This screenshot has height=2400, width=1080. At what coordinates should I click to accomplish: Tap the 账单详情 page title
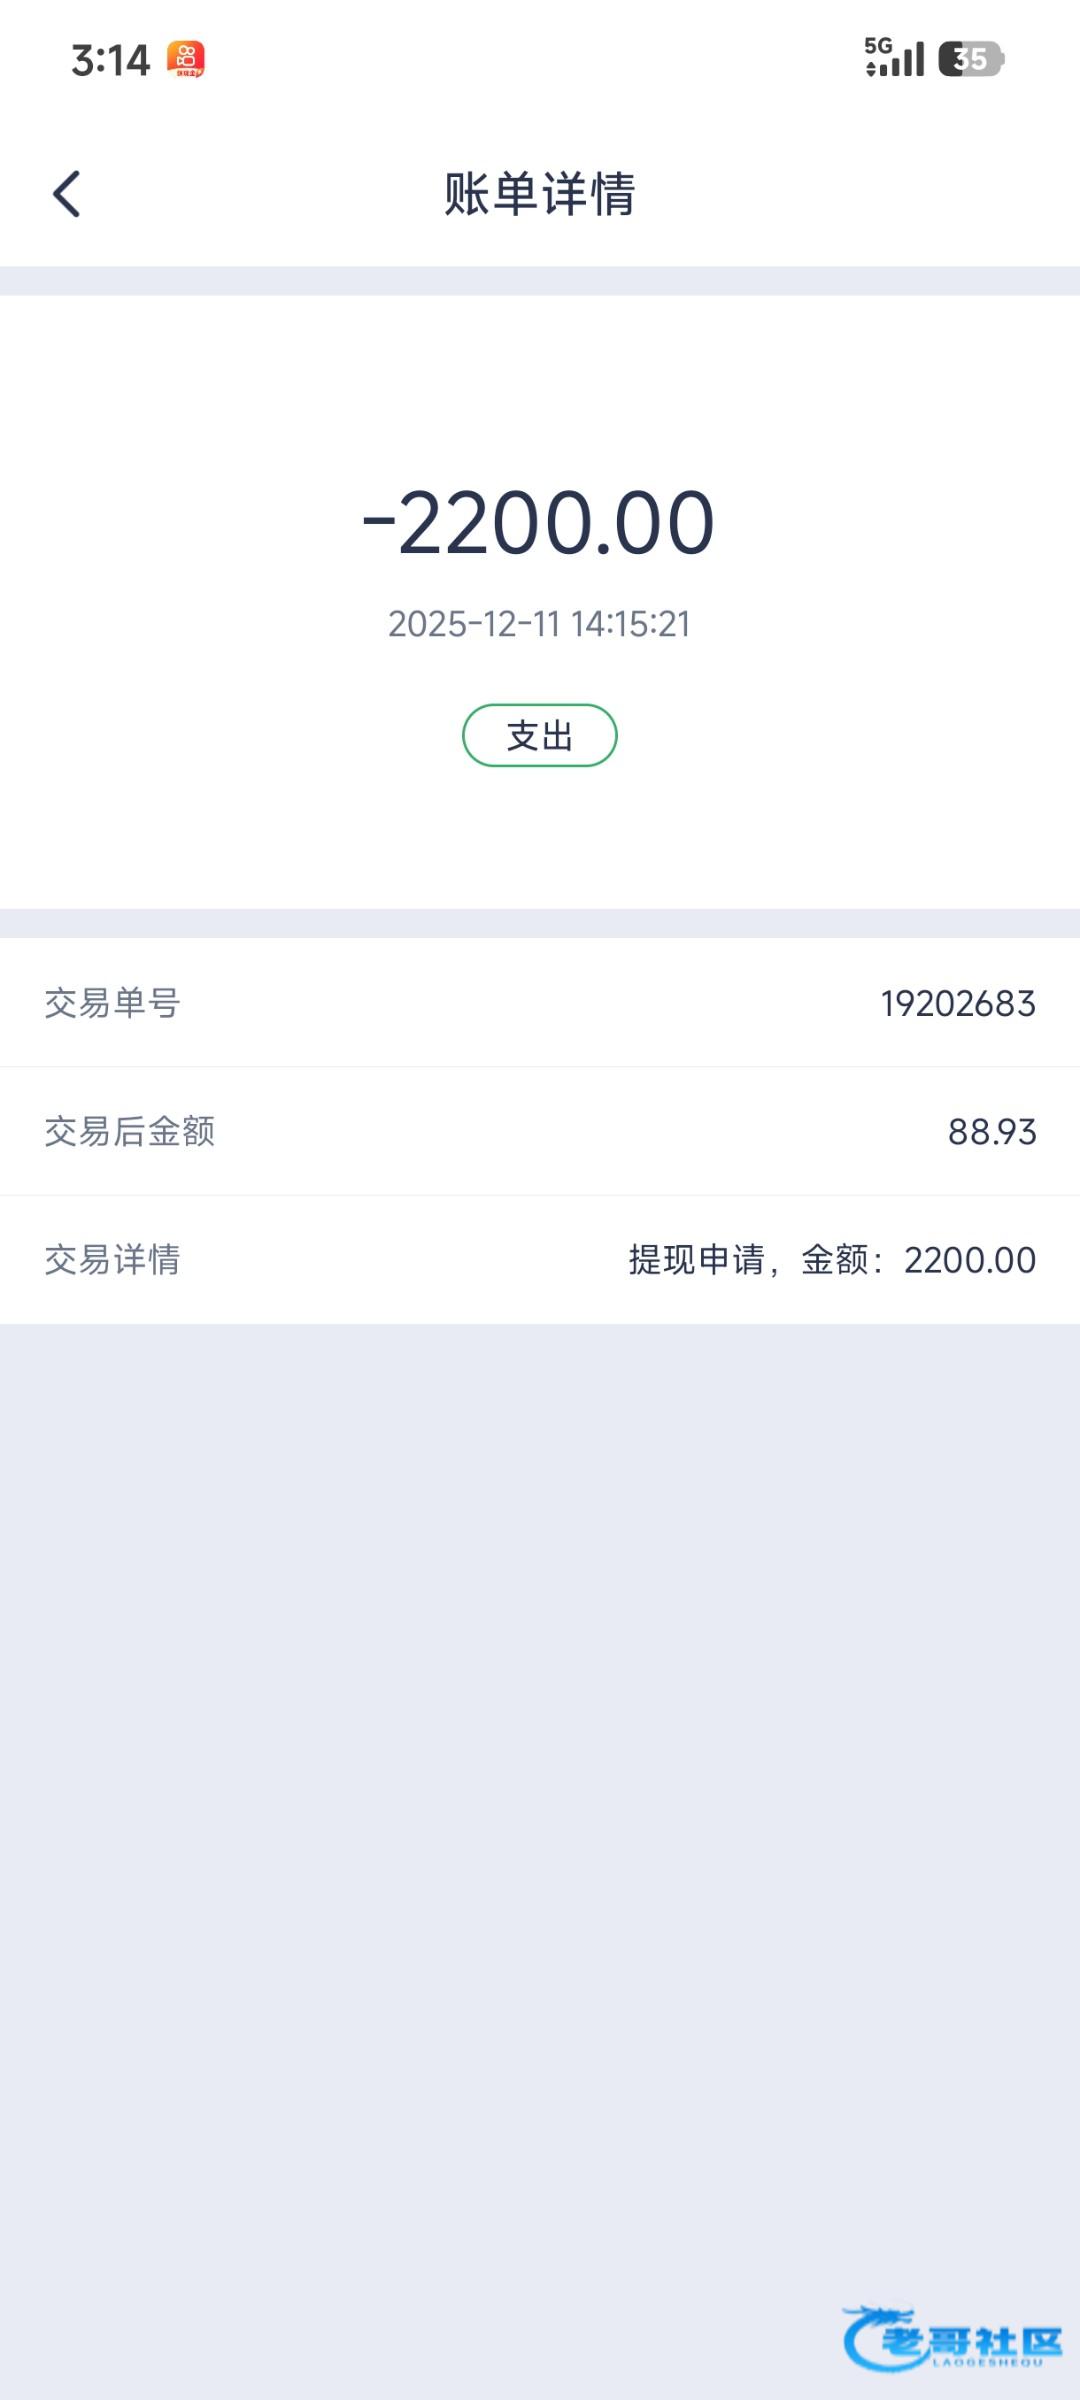point(540,194)
